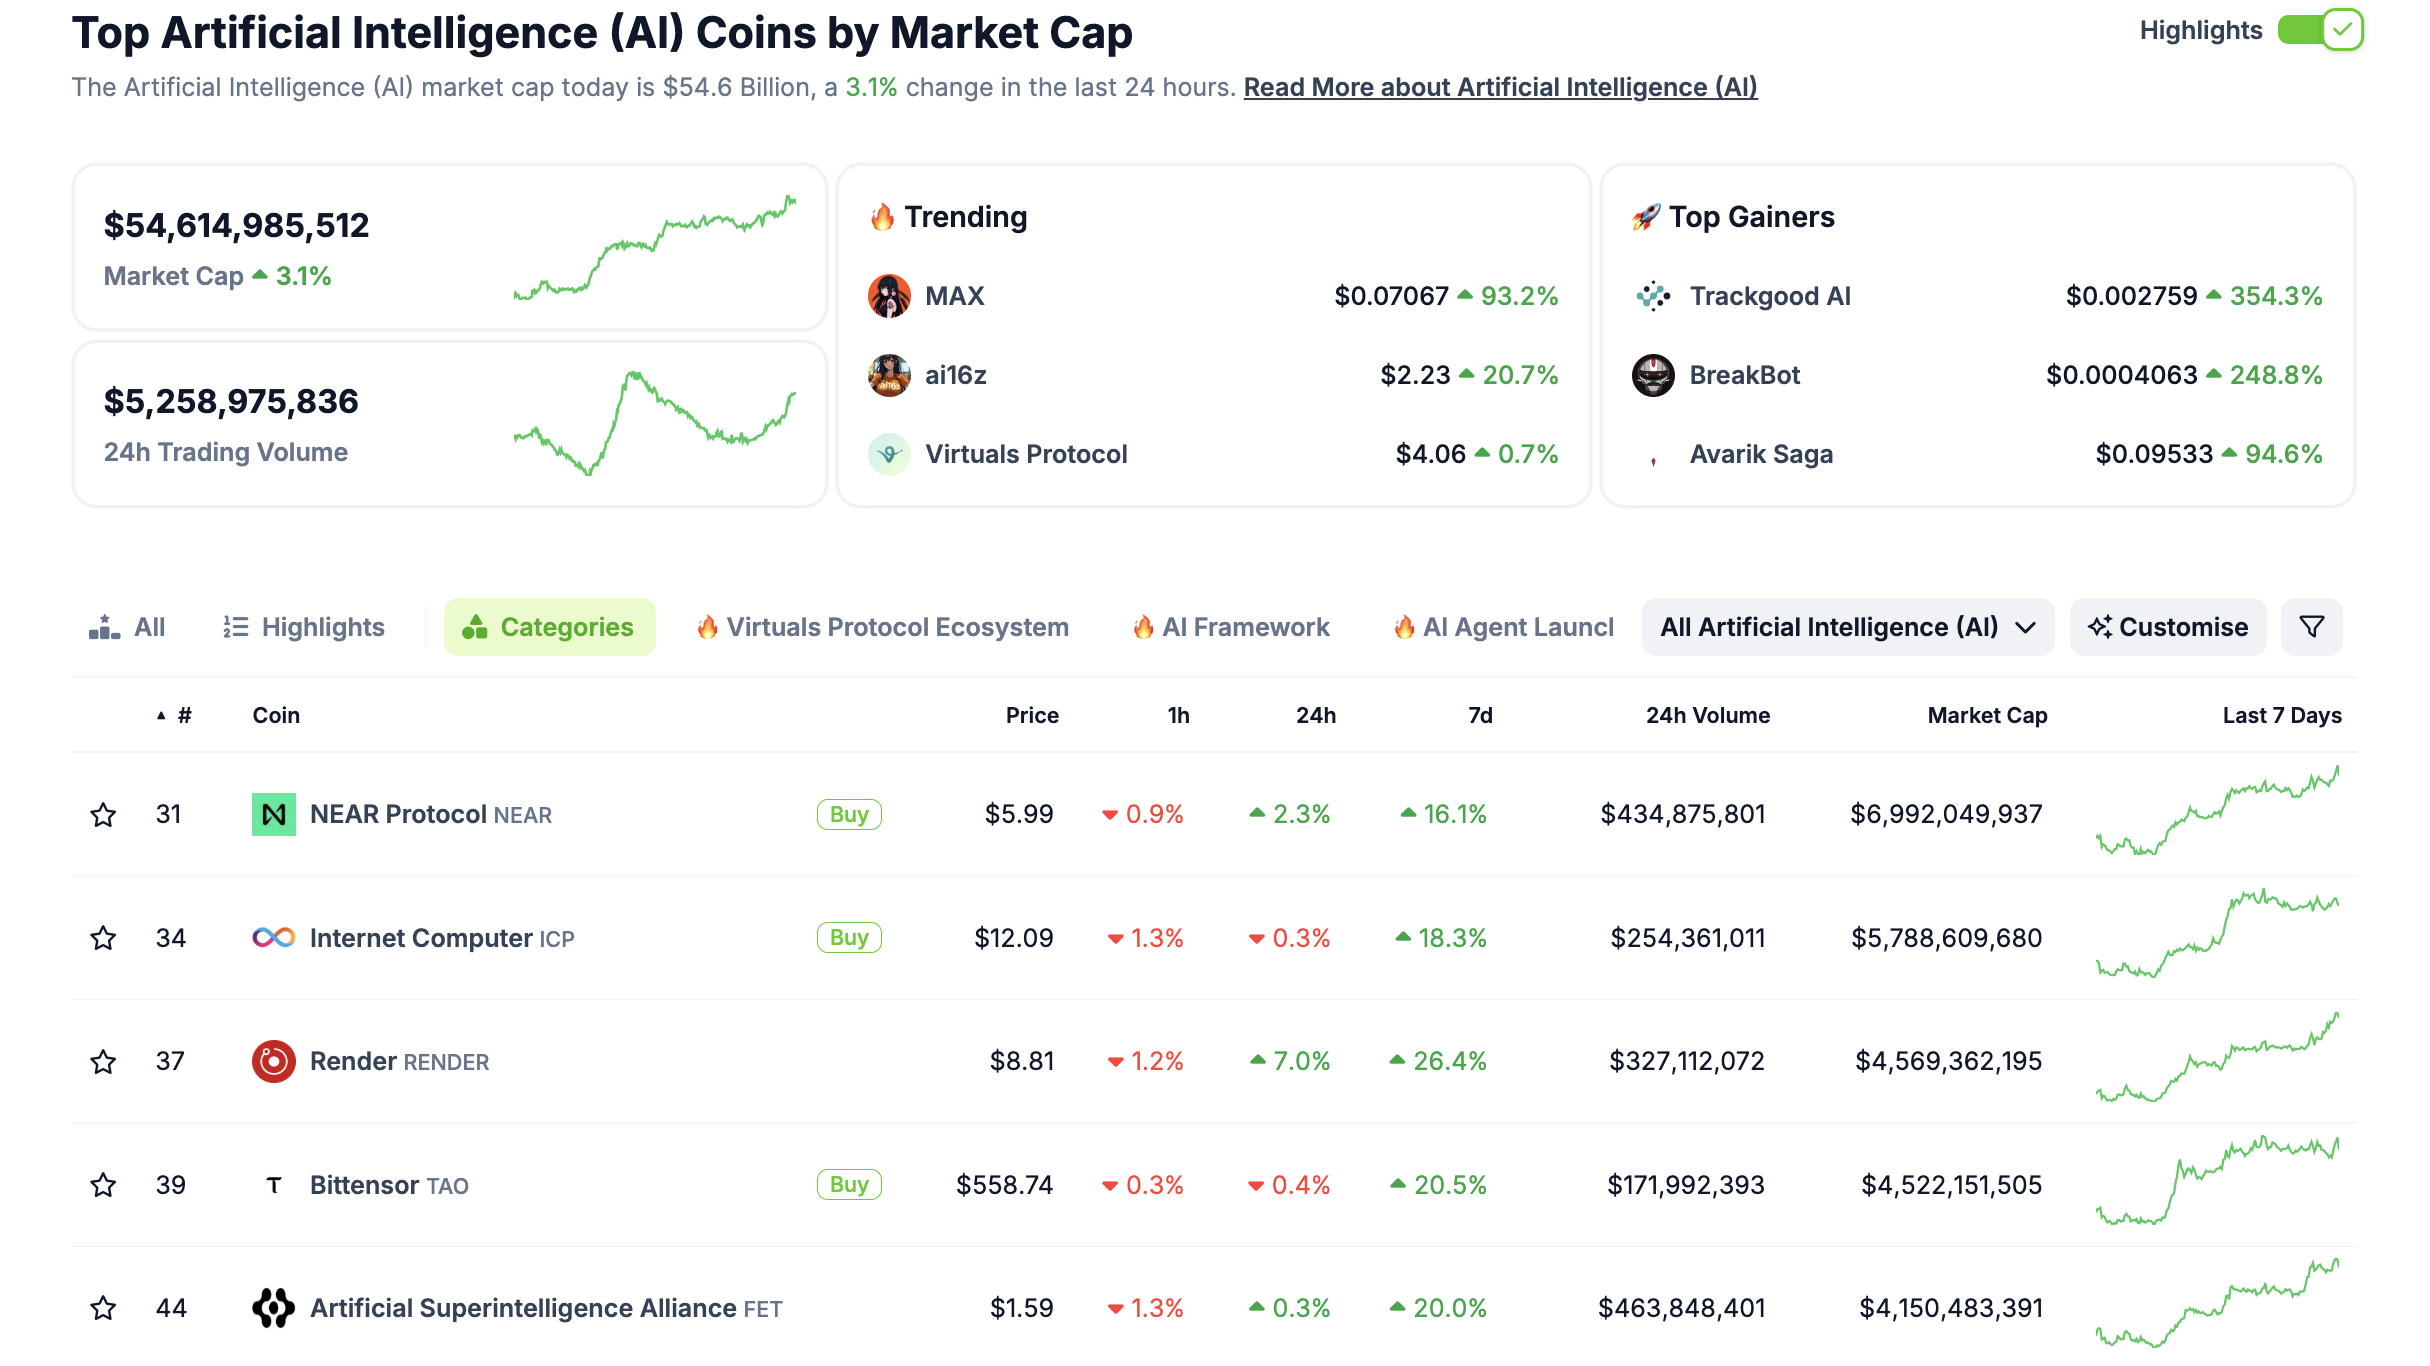This screenshot has width=2430, height=1366.
Task: Sort the table by Market Cap column
Action: click(x=1987, y=715)
